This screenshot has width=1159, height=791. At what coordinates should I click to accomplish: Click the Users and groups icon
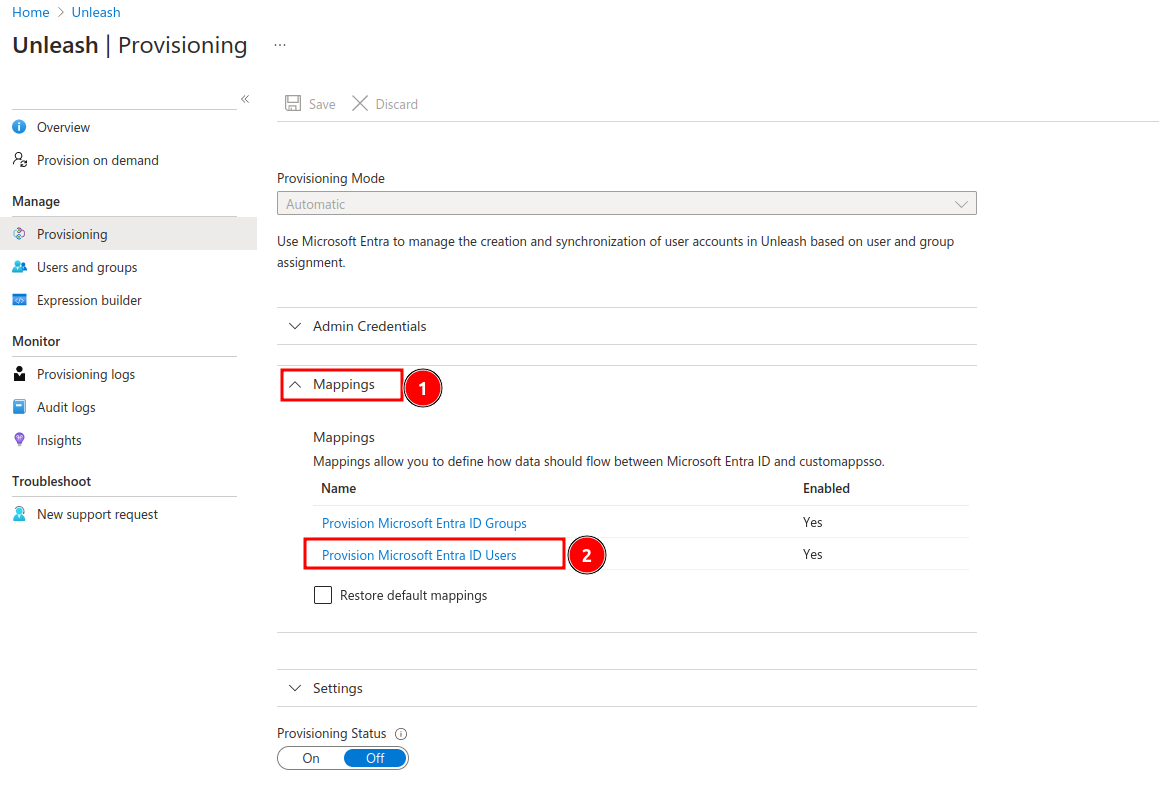21,267
